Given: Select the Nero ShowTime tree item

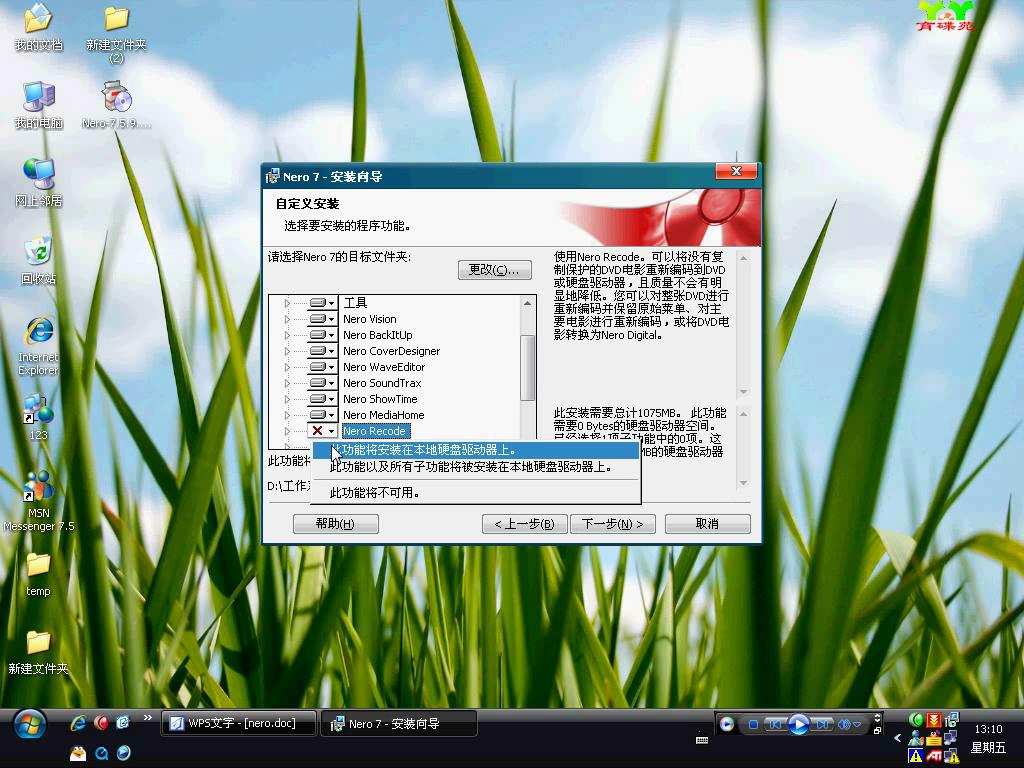Looking at the screenshot, I should (380, 399).
